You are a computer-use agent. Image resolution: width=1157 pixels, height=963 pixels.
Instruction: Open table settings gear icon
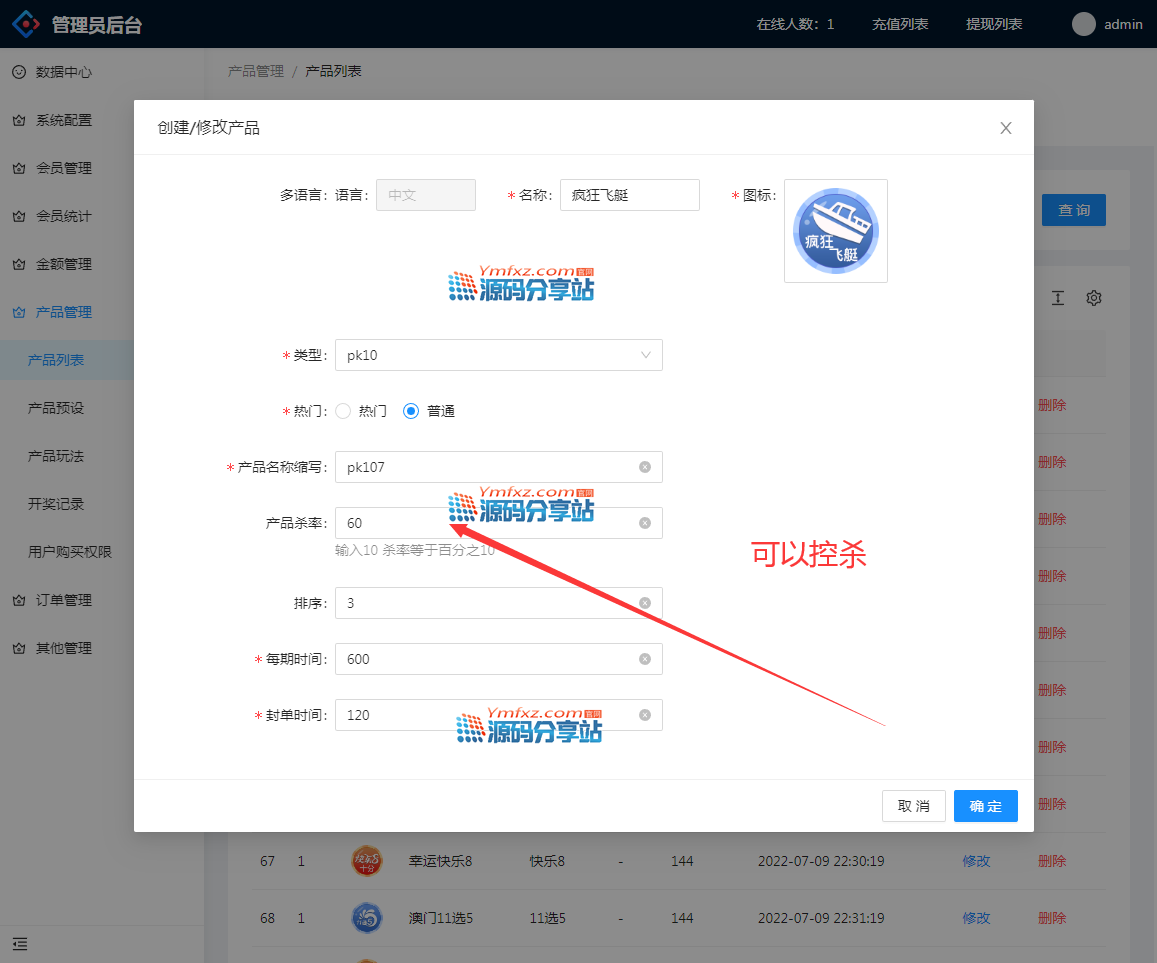(x=1094, y=298)
